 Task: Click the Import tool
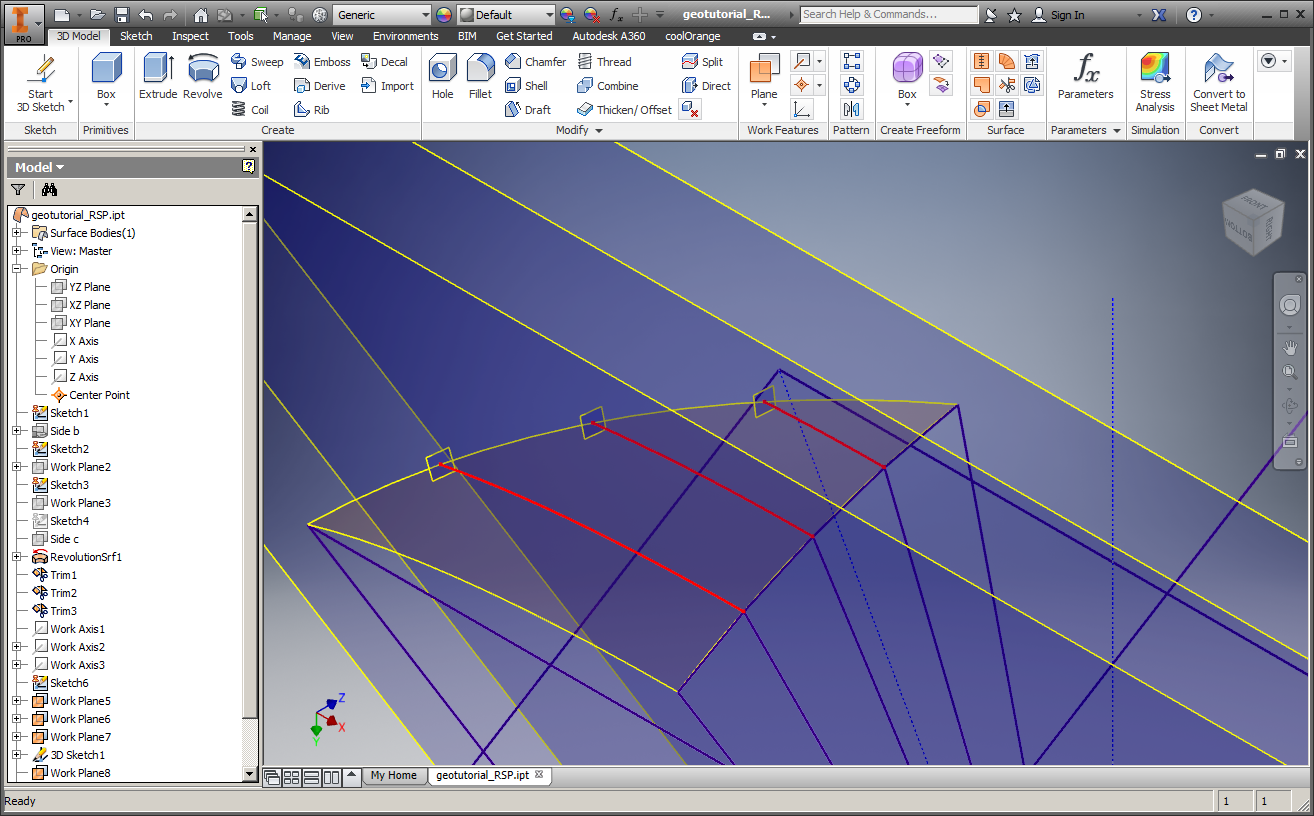pyautogui.click(x=388, y=86)
